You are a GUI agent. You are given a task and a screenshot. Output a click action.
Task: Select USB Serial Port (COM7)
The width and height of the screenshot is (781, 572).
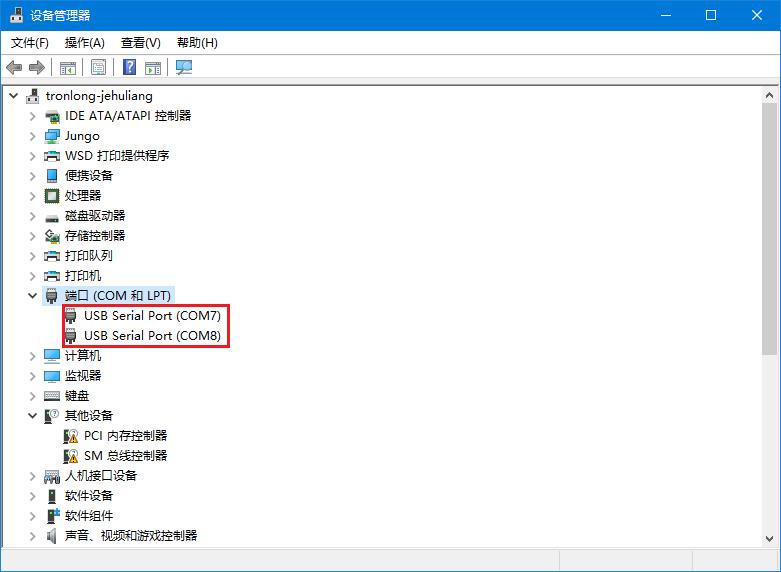click(152, 316)
